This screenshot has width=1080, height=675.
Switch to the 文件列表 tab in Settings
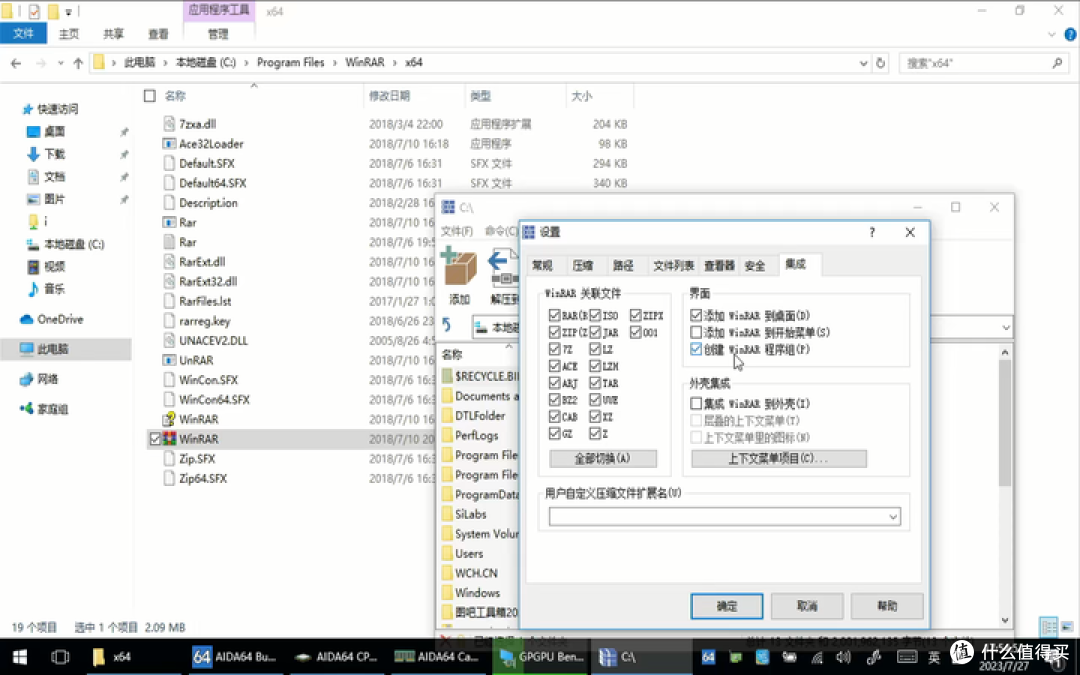(x=673, y=266)
